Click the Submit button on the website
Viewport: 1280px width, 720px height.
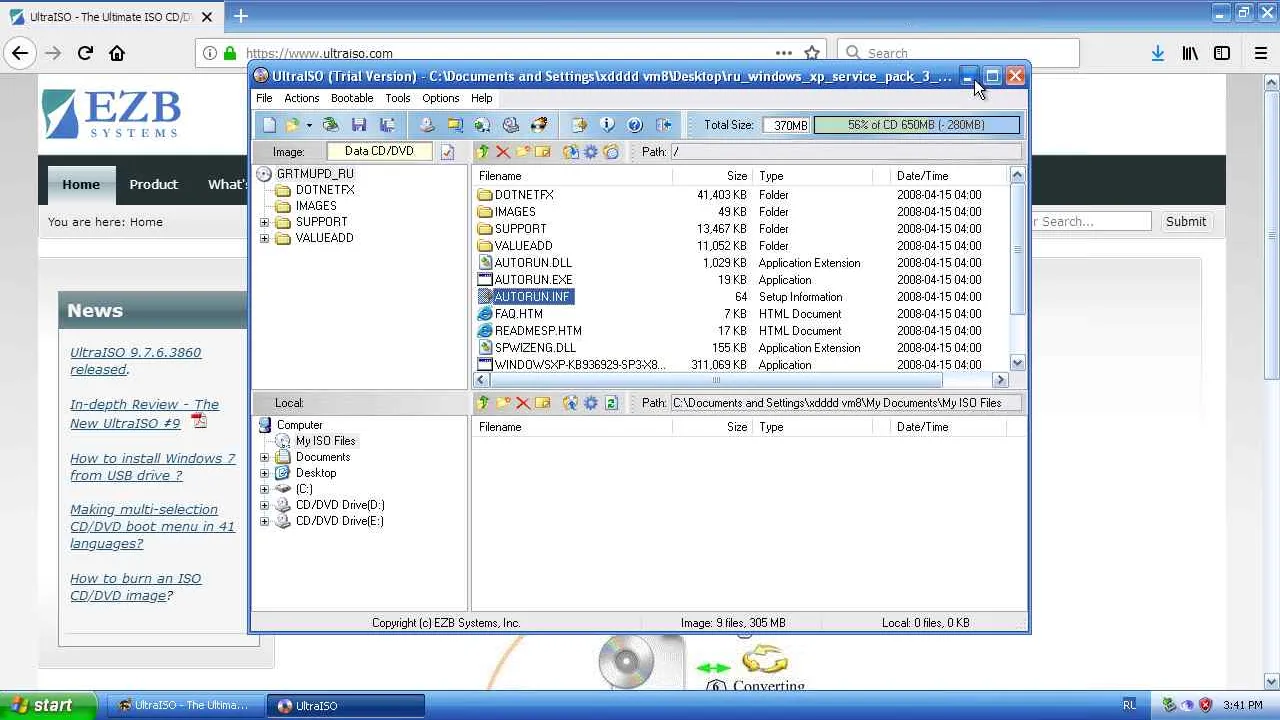1186,222
